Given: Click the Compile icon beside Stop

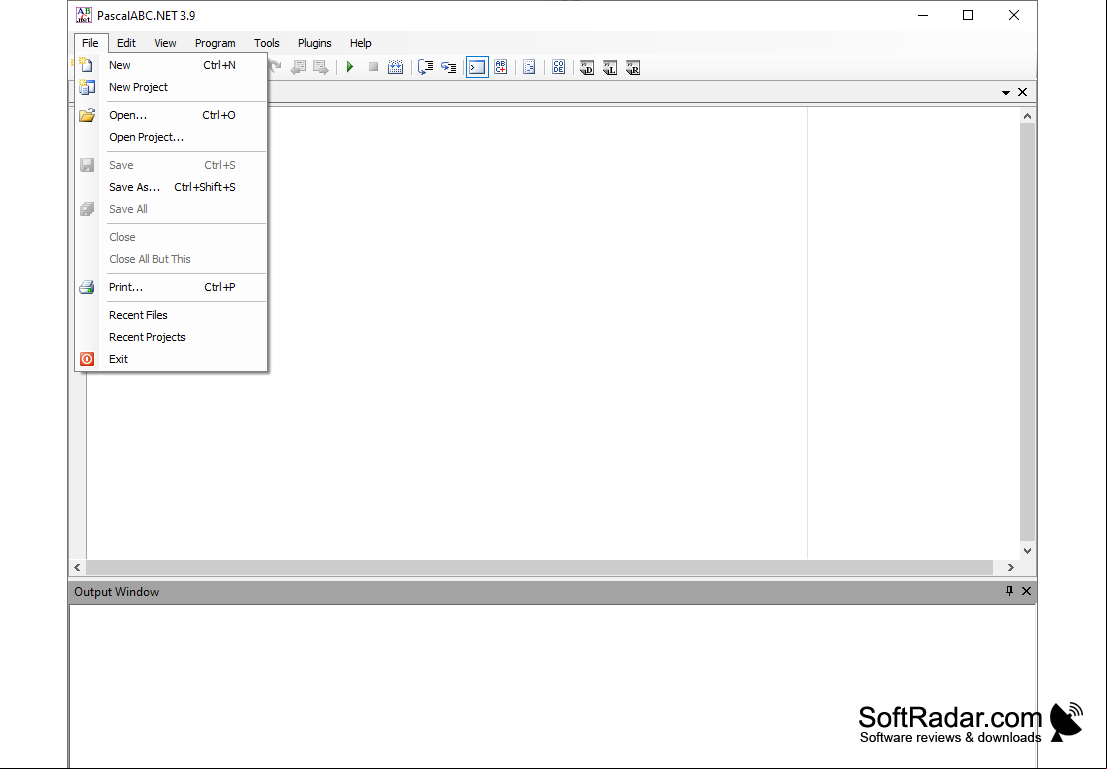Looking at the screenshot, I should coord(396,67).
